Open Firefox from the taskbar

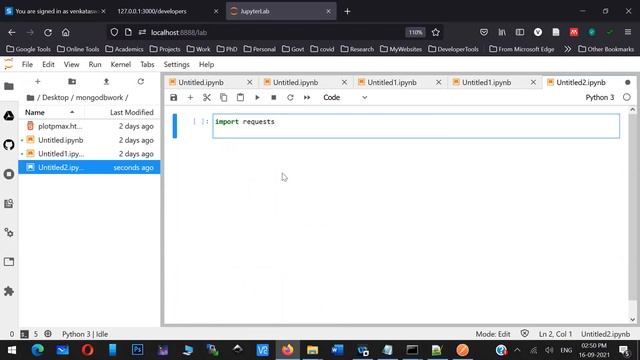[287, 350]
